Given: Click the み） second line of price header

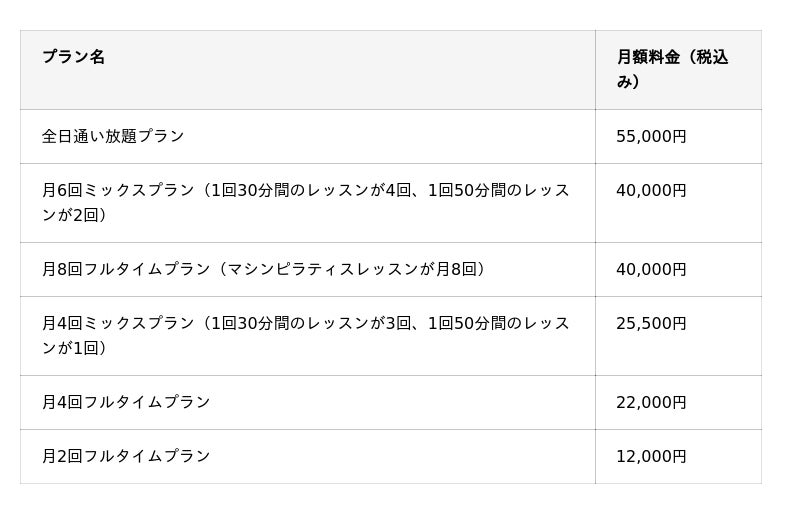Looking at the screenshot, I should (x=628, y=82).
